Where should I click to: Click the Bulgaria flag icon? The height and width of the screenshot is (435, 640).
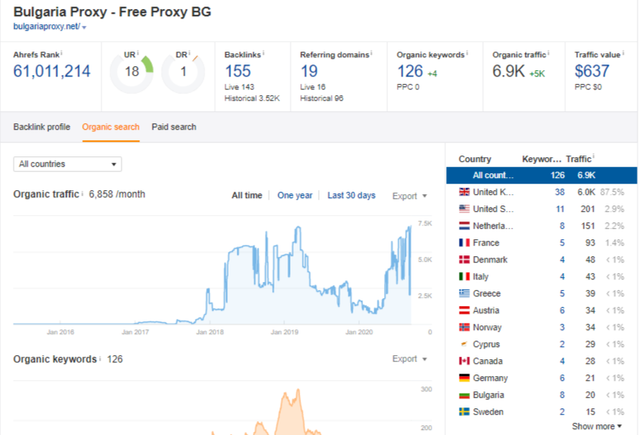click(464, 395)
